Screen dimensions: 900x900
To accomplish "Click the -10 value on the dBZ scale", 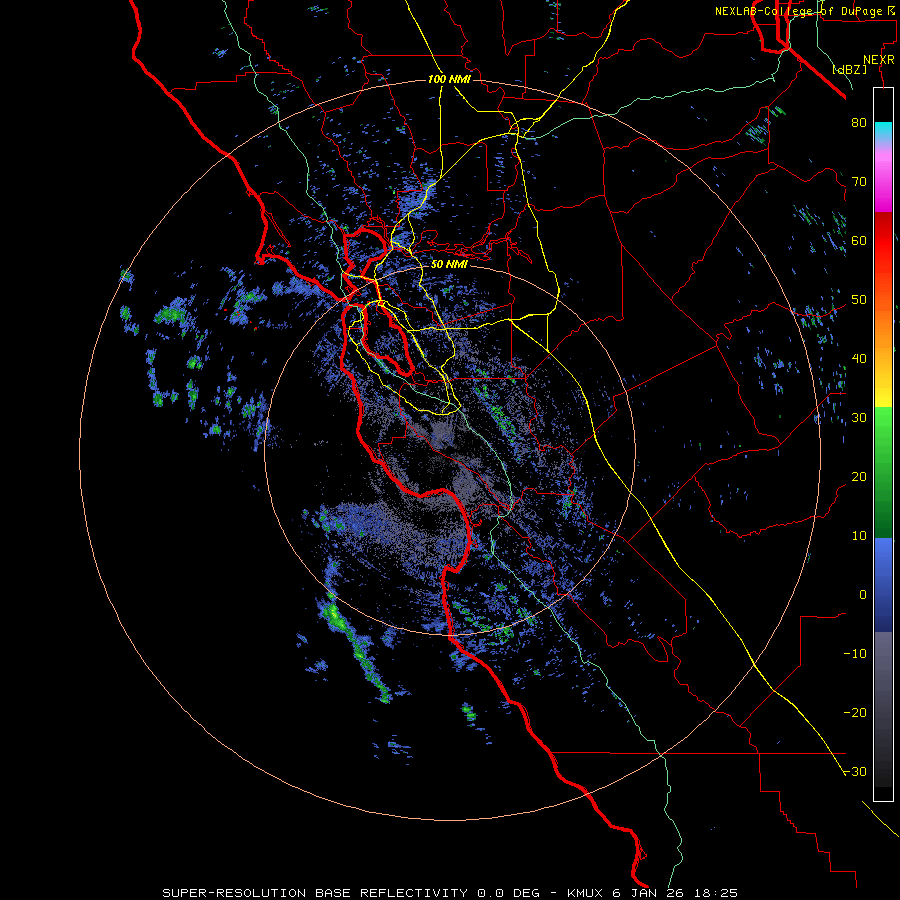I will pyautogui.click(x=855, y=653).
